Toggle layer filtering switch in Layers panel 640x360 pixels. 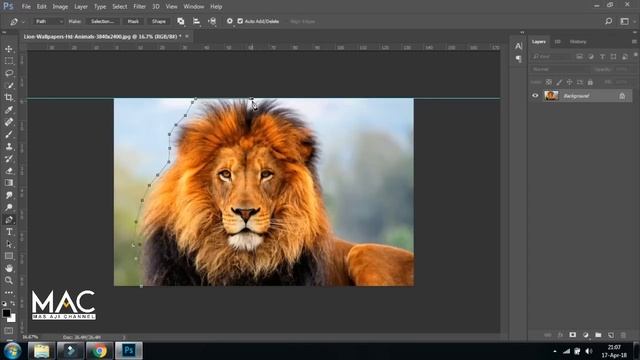click(x=635, y=56)
